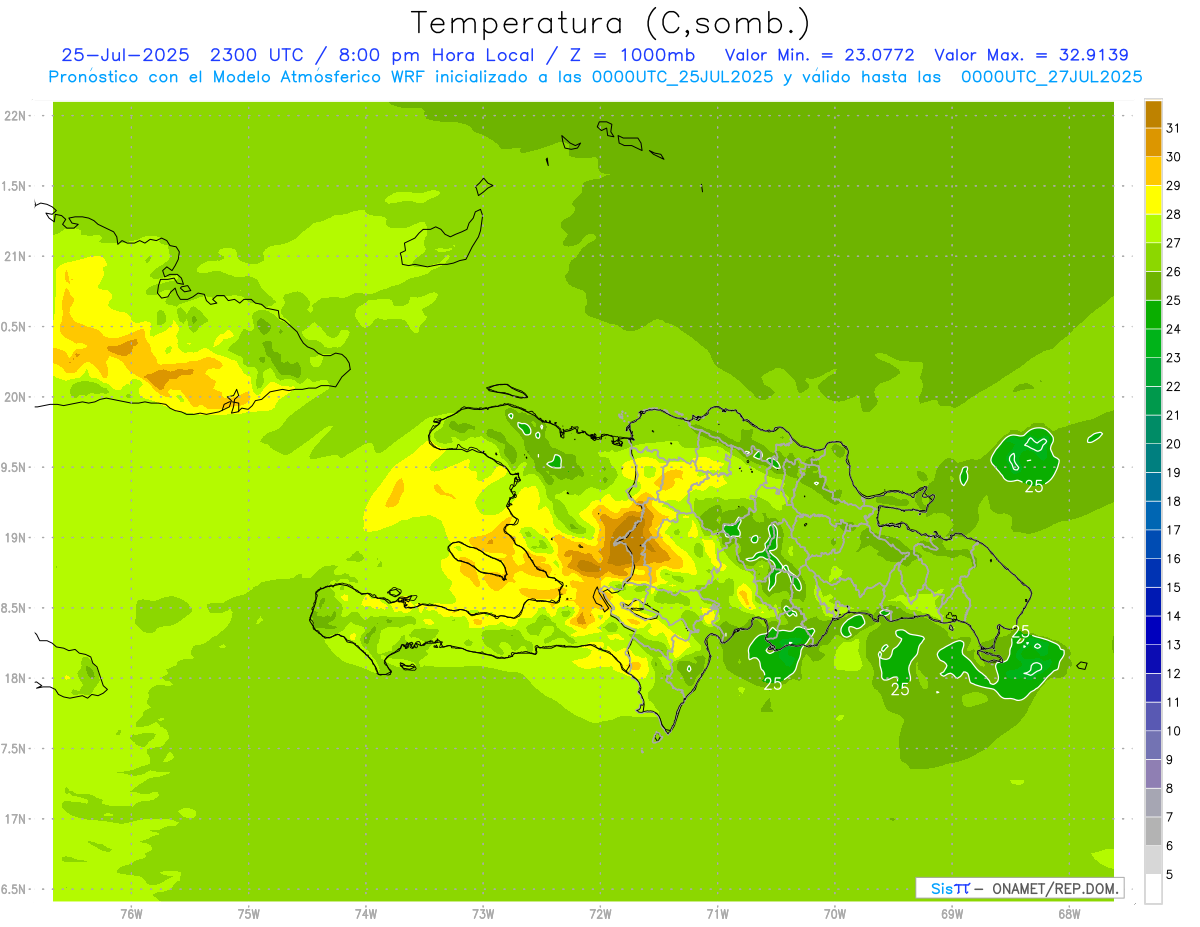Click the "ONAMET/REP.DOM." credit label

coord(1054,888)
